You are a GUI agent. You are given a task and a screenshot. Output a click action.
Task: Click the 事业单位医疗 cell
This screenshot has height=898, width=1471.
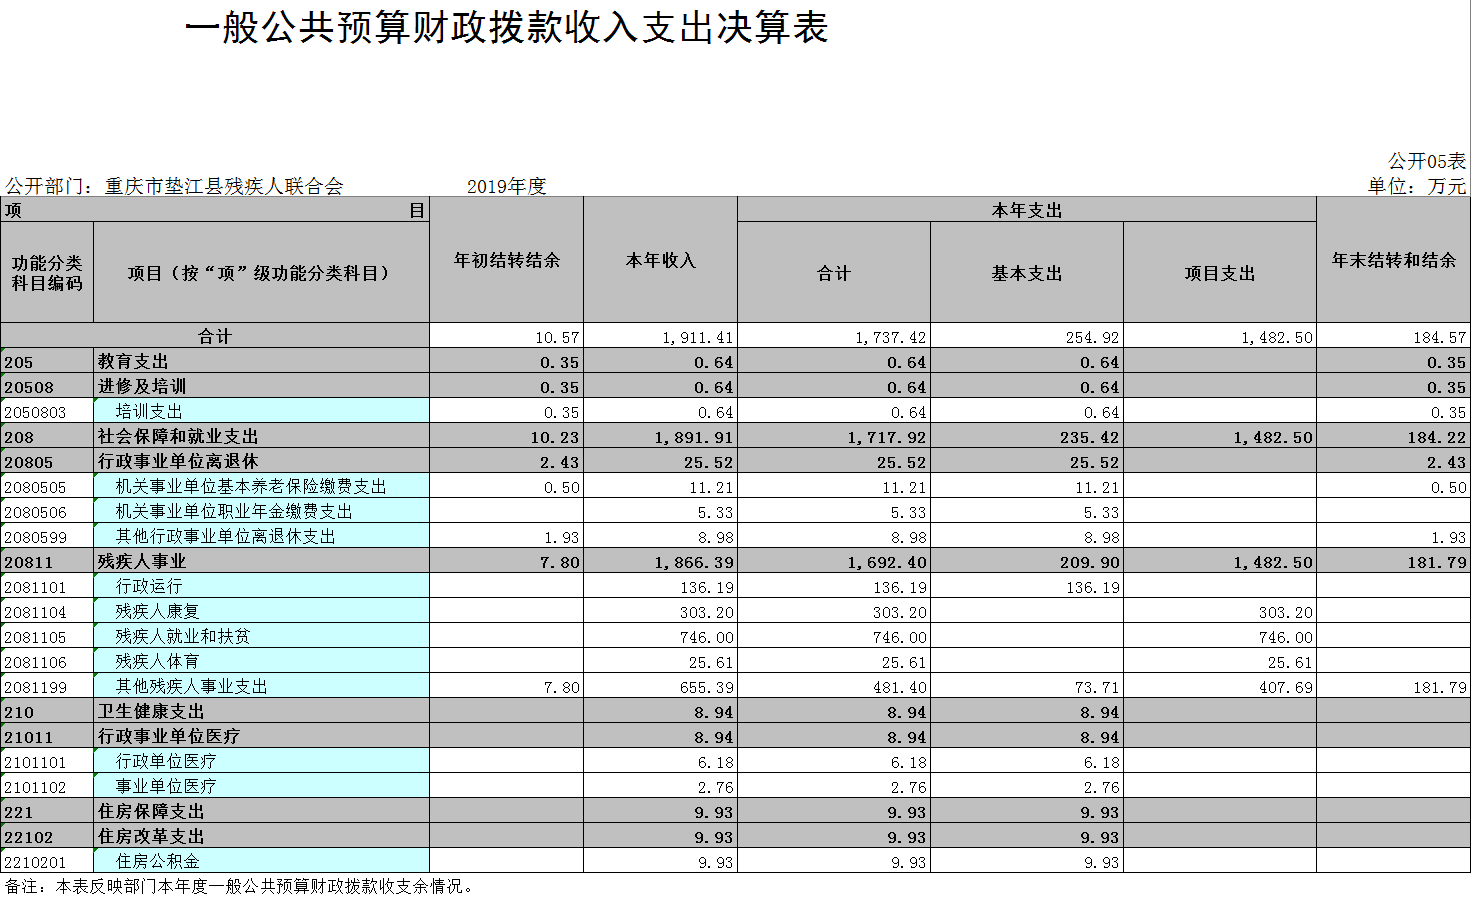262,786
